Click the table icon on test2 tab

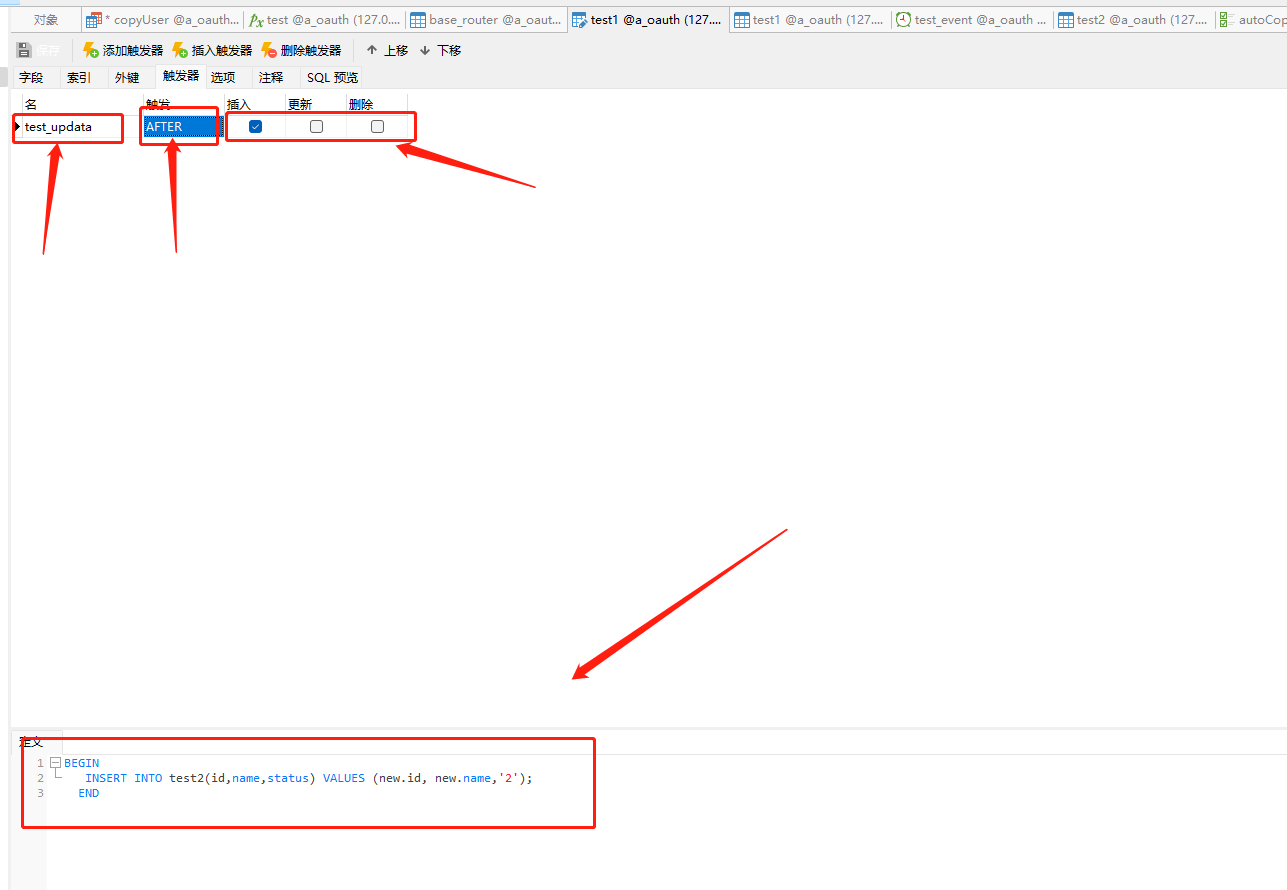(1066, 20)
